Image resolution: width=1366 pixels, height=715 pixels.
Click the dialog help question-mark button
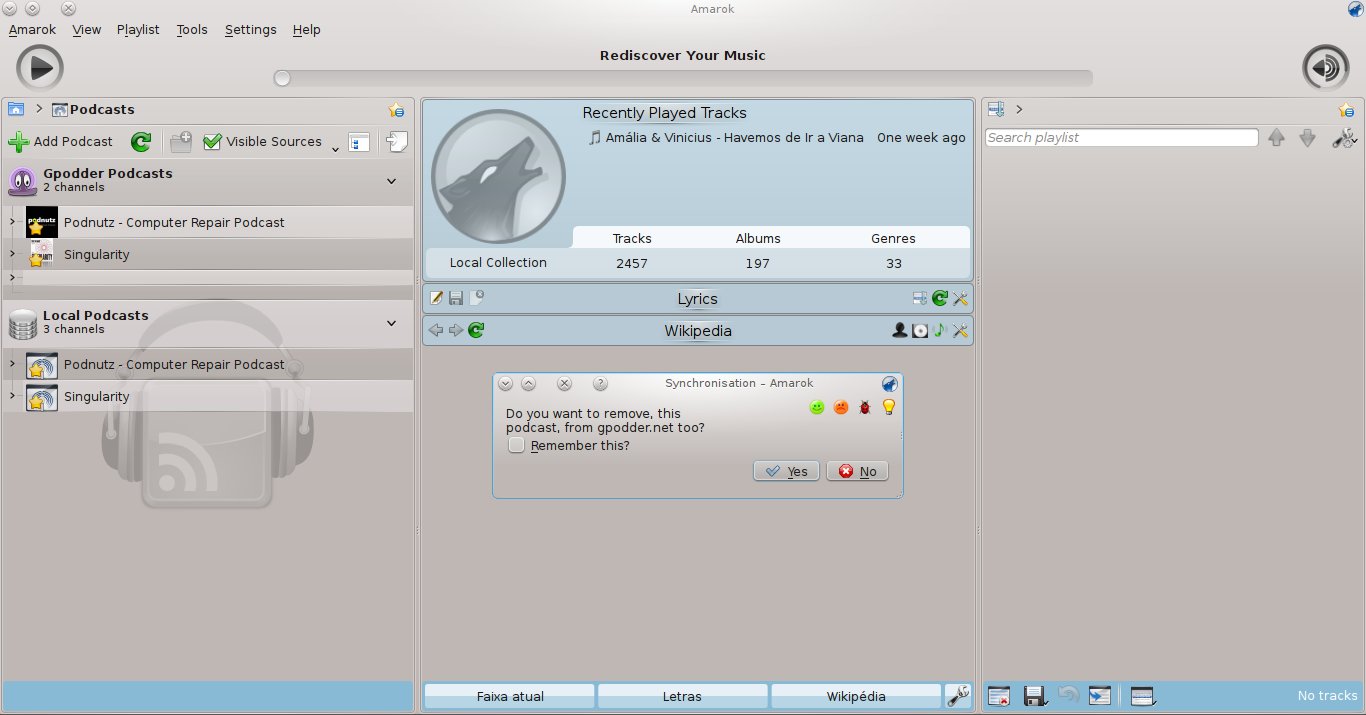(600, 383)
